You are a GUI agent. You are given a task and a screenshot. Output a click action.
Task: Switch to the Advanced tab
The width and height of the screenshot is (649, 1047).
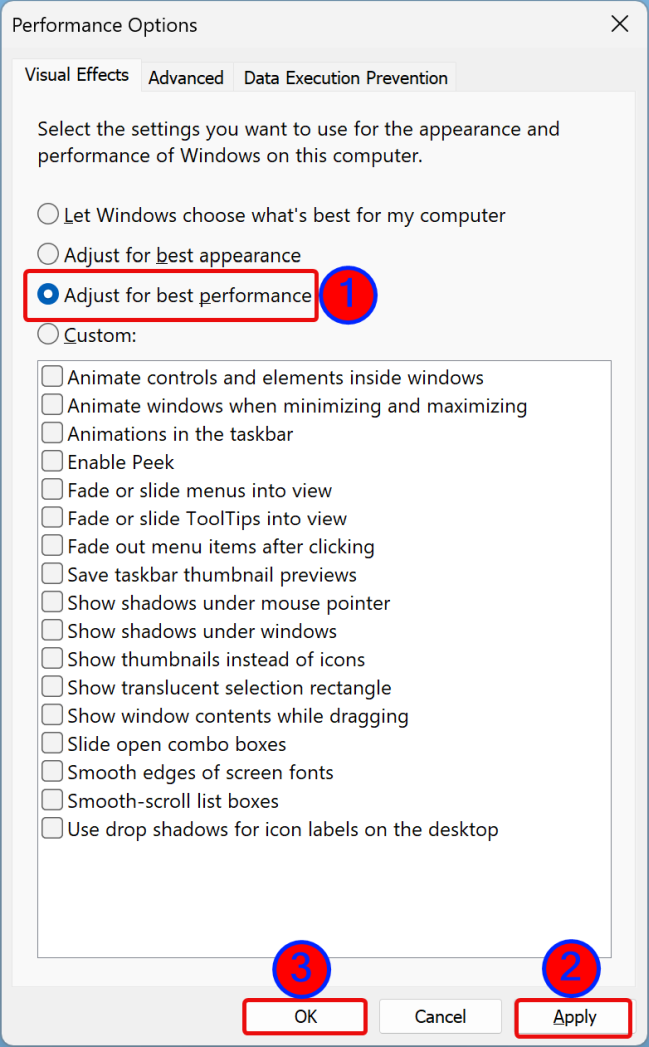pyautogui.click(x=186, y=77)
